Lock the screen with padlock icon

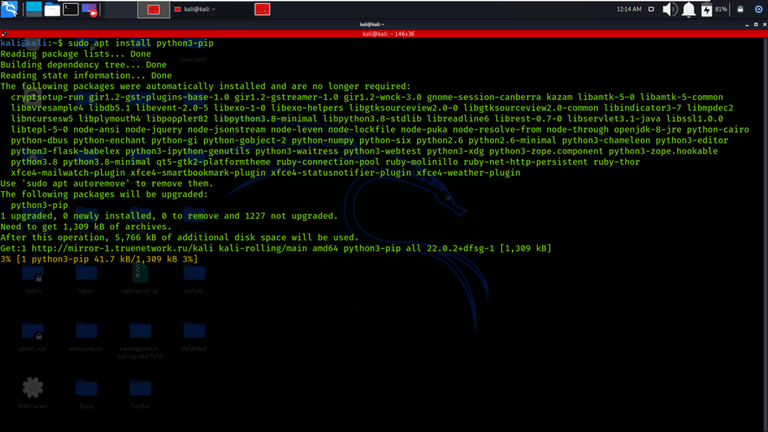(740, 9)
